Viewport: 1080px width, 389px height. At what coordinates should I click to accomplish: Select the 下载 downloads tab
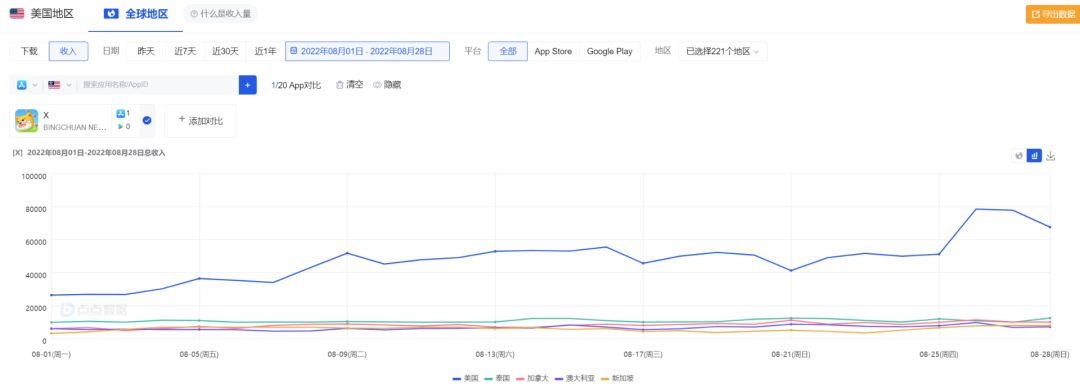click(29, 52)
